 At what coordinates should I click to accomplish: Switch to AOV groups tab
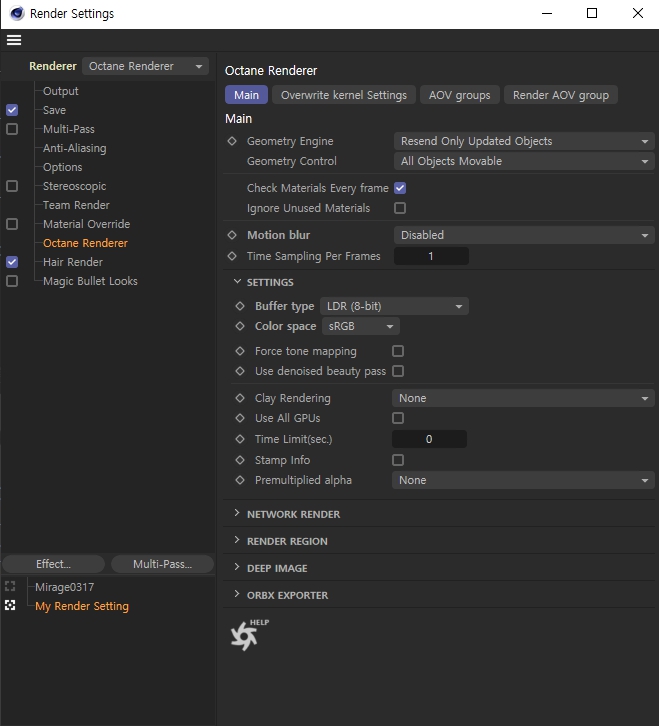point(459,95)
